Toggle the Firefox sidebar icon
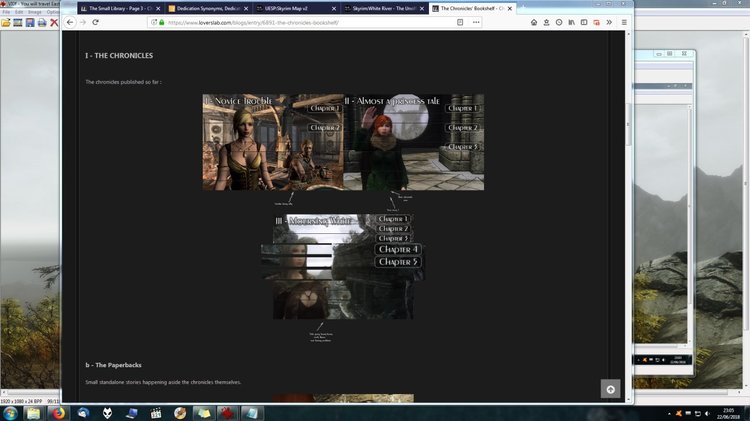The height and width of the screenshot is (421, 750). point(584,22)
